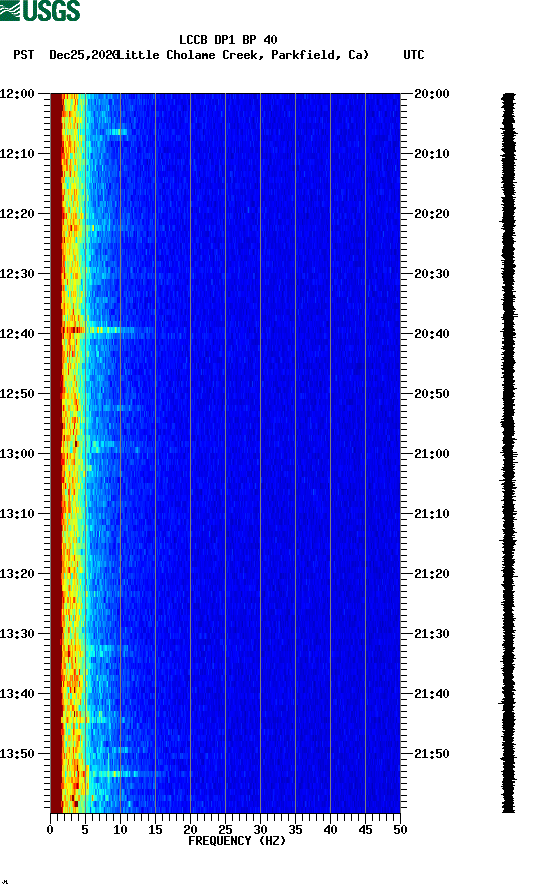Click the '20:40' UTC time label
The height and width of the screenshot is (893, 552).
coord(432,334)
